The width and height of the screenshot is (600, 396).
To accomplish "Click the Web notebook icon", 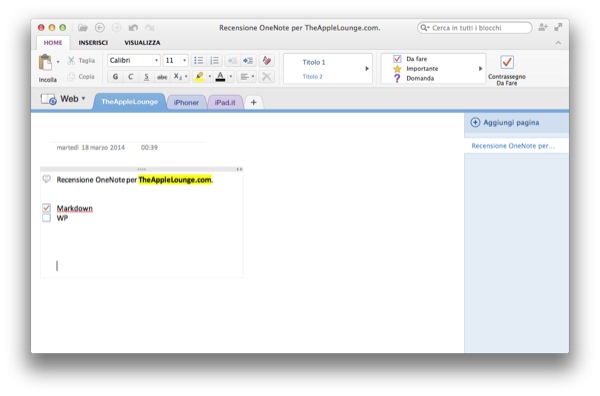I will (49, 99).
